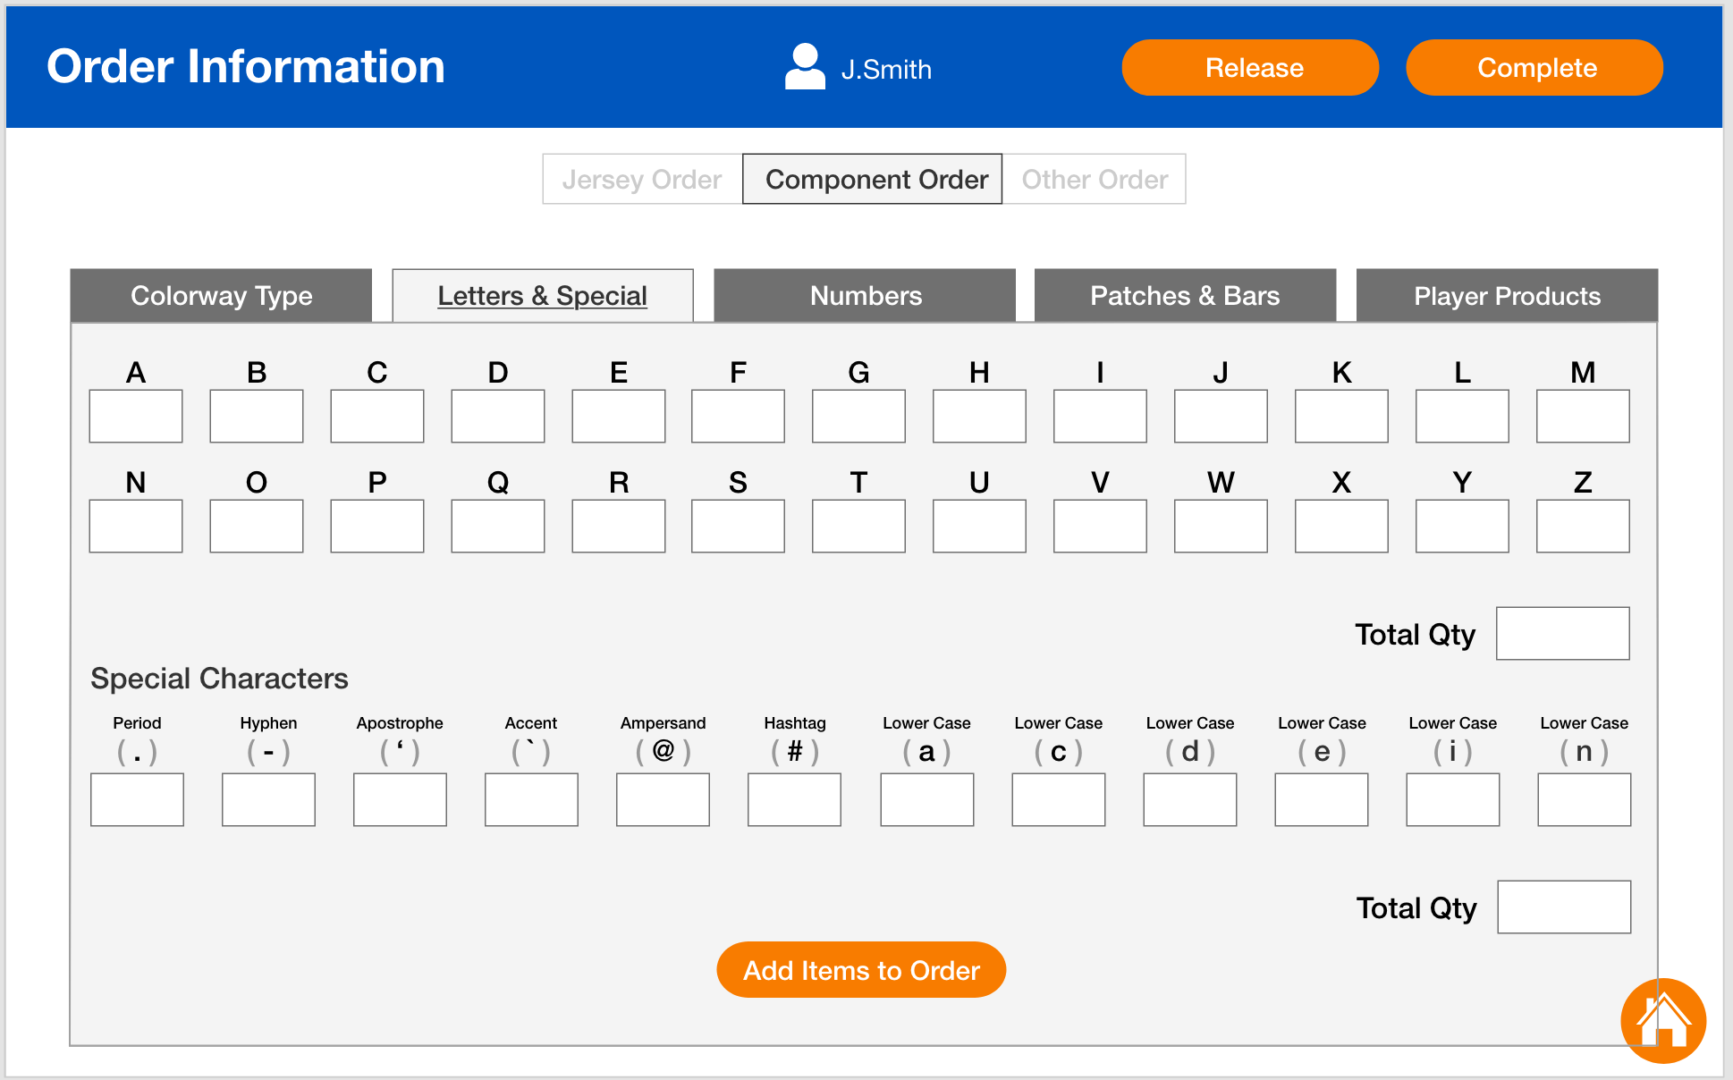Click the letters Total Qty field
The height and width of the screenshot is (1080, 1733).
[x=1562, y=634]
